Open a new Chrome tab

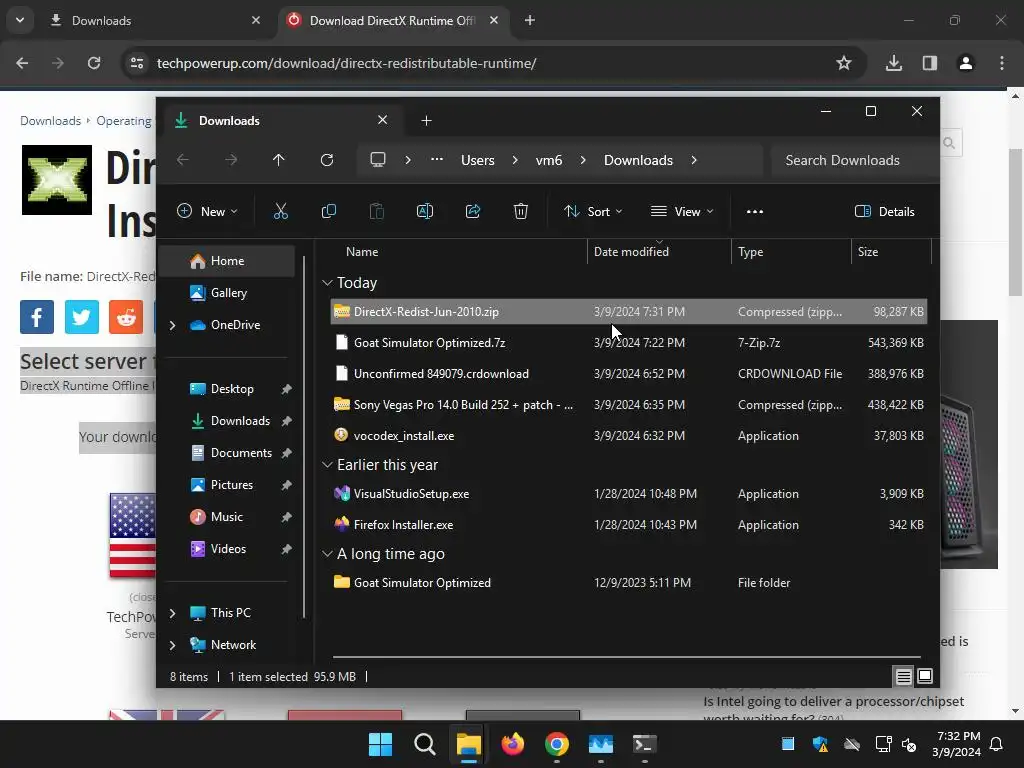(x=530, y=20)
